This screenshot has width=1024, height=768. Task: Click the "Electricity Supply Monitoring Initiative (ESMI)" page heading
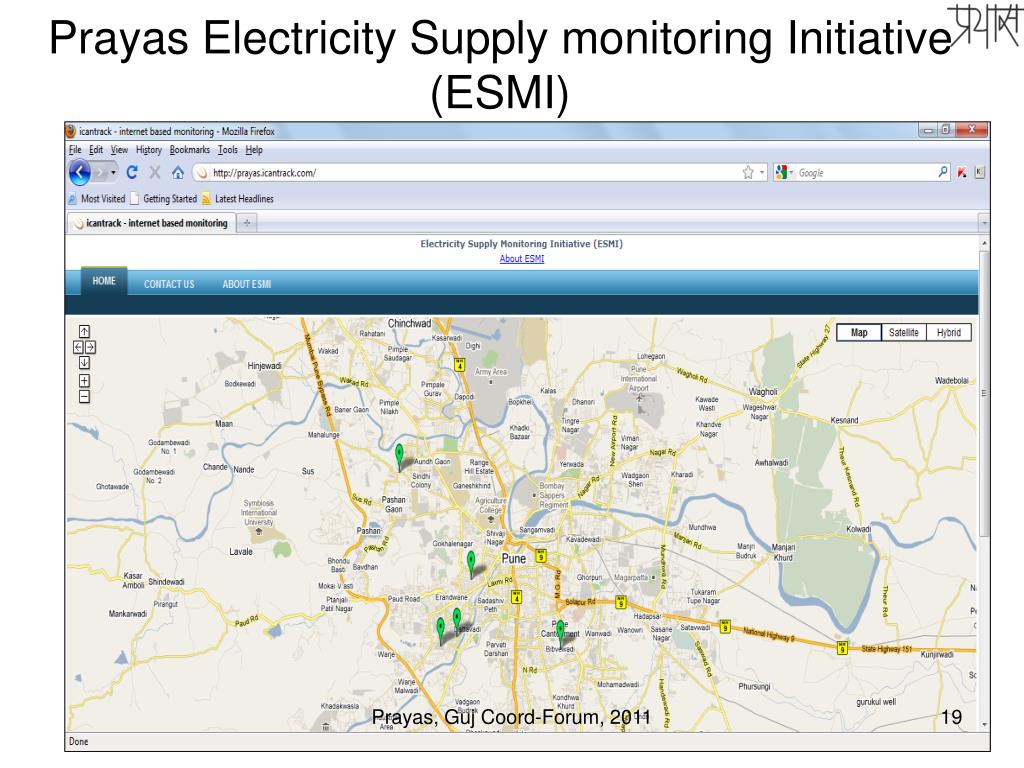[x=521, y=244]
